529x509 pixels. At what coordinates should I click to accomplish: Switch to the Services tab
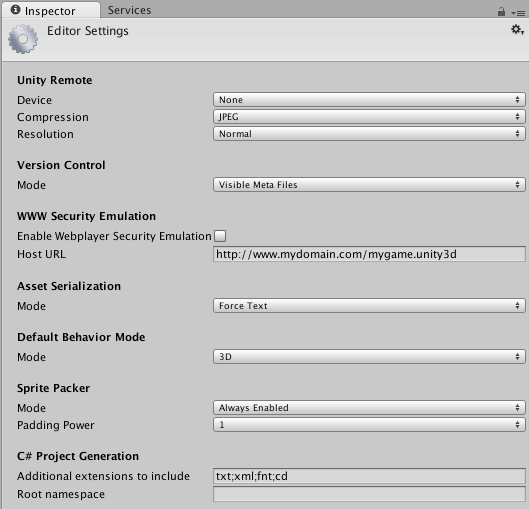pyautogui.click(x=130, y=10)
